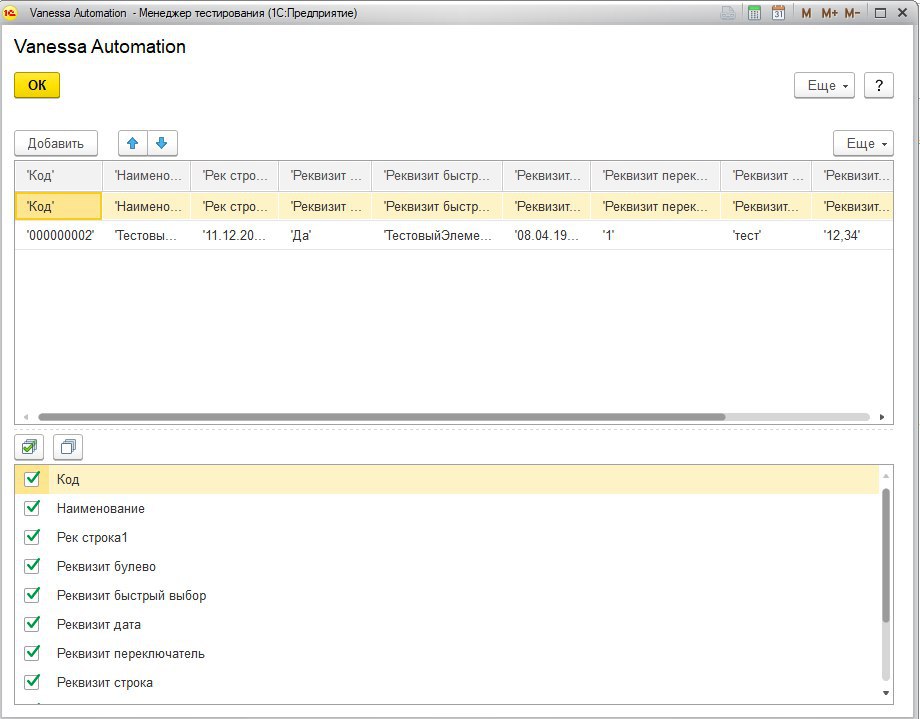Click the M memory button in title bar
This screenshot has height=719, width=920.
coord(806,13)
